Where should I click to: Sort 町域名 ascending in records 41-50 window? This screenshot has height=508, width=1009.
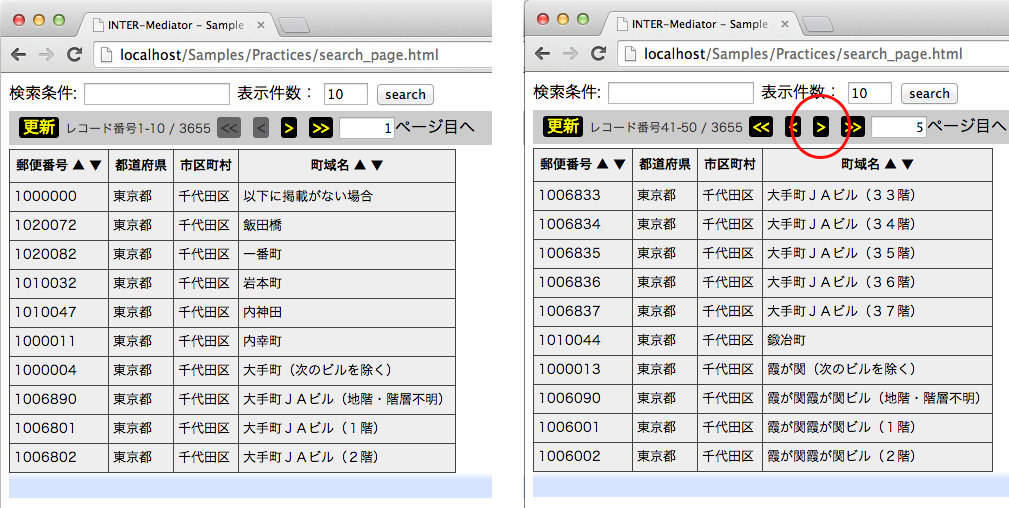(891, 165)
